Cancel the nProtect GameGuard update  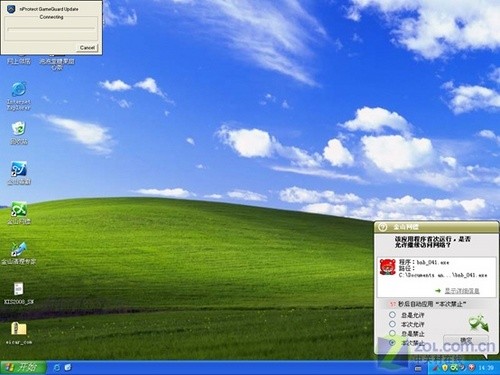click(87, 48)
